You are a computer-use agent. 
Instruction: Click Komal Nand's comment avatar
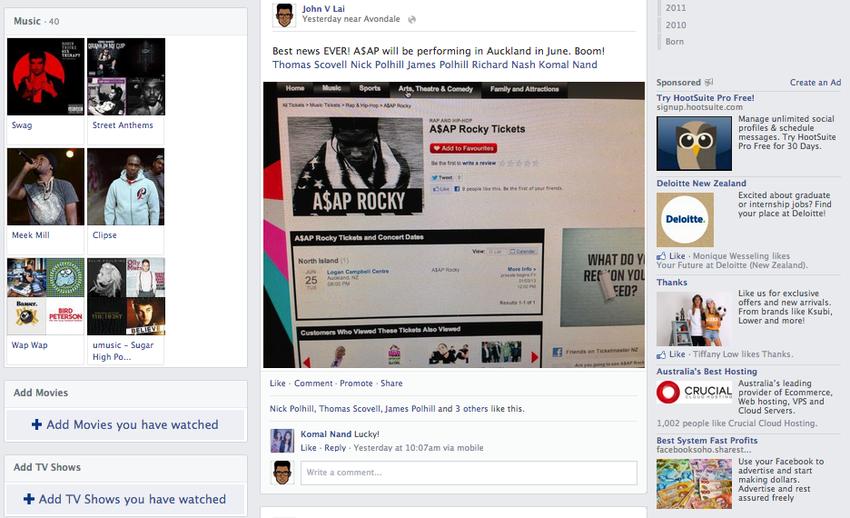(x=283, y=441)
